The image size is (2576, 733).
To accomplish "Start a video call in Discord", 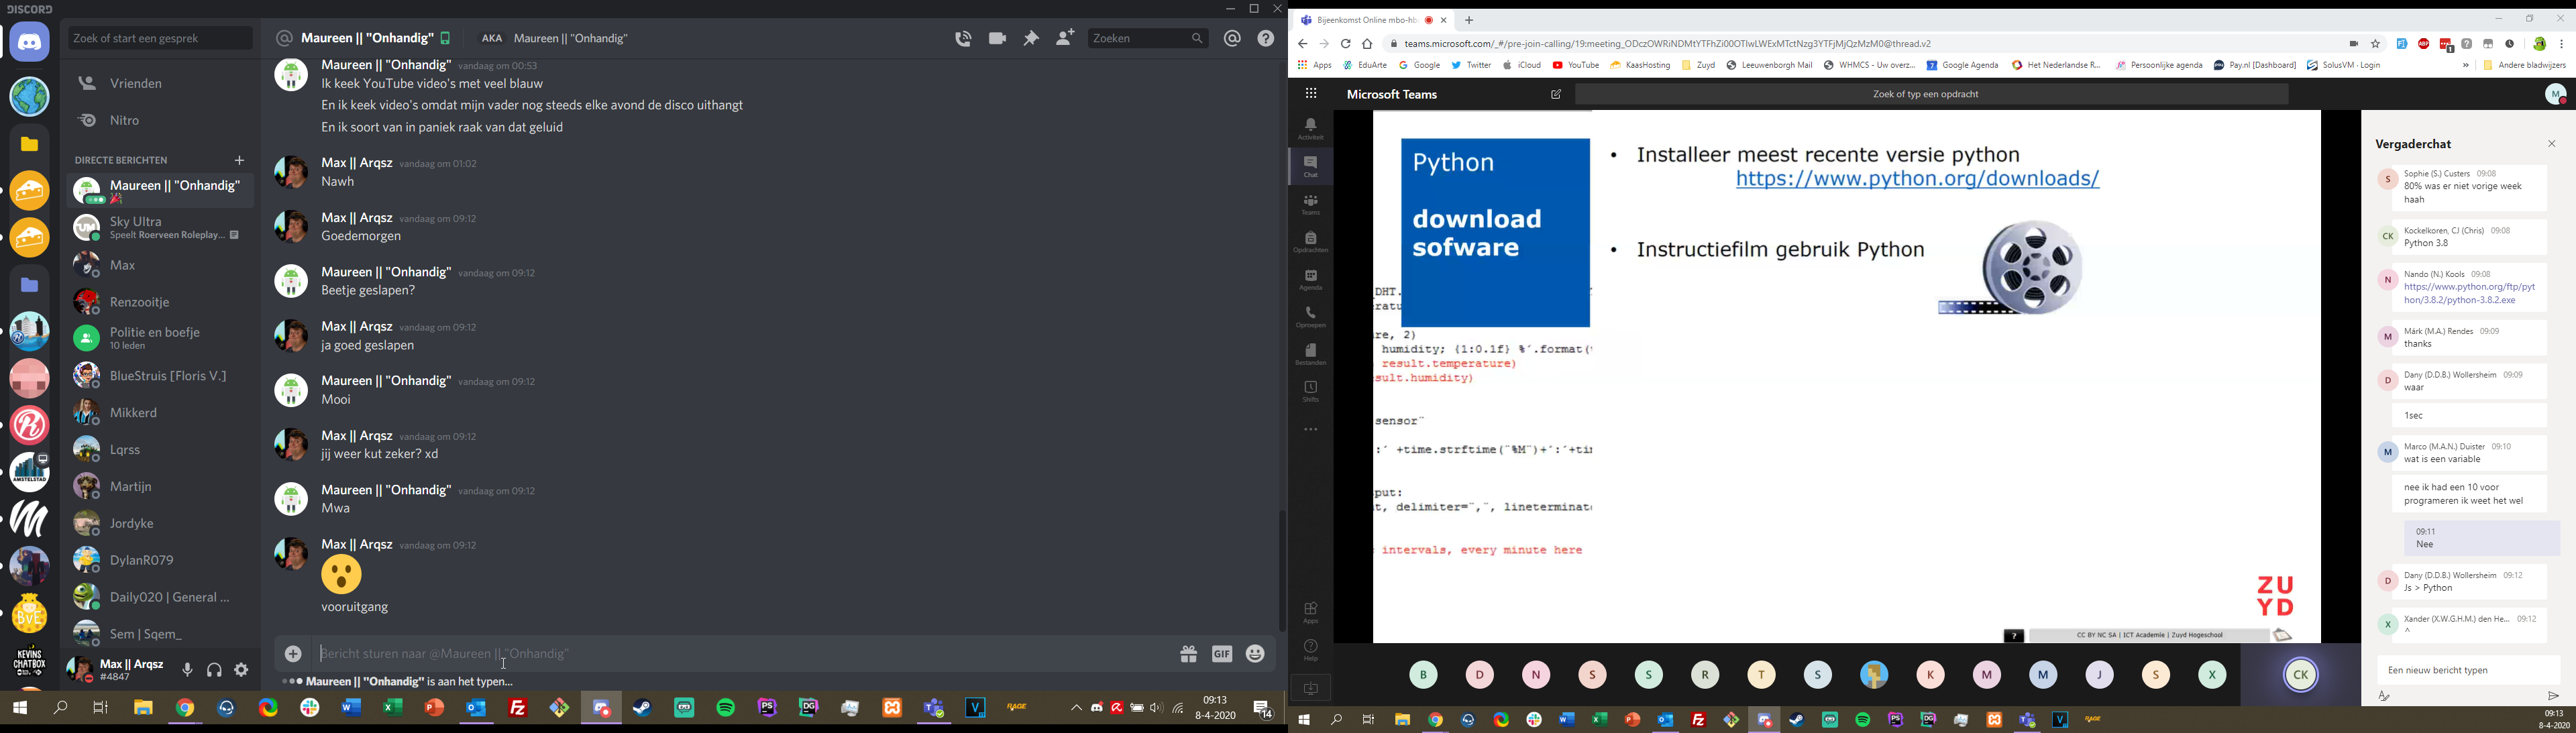I will tap(997, 39).
